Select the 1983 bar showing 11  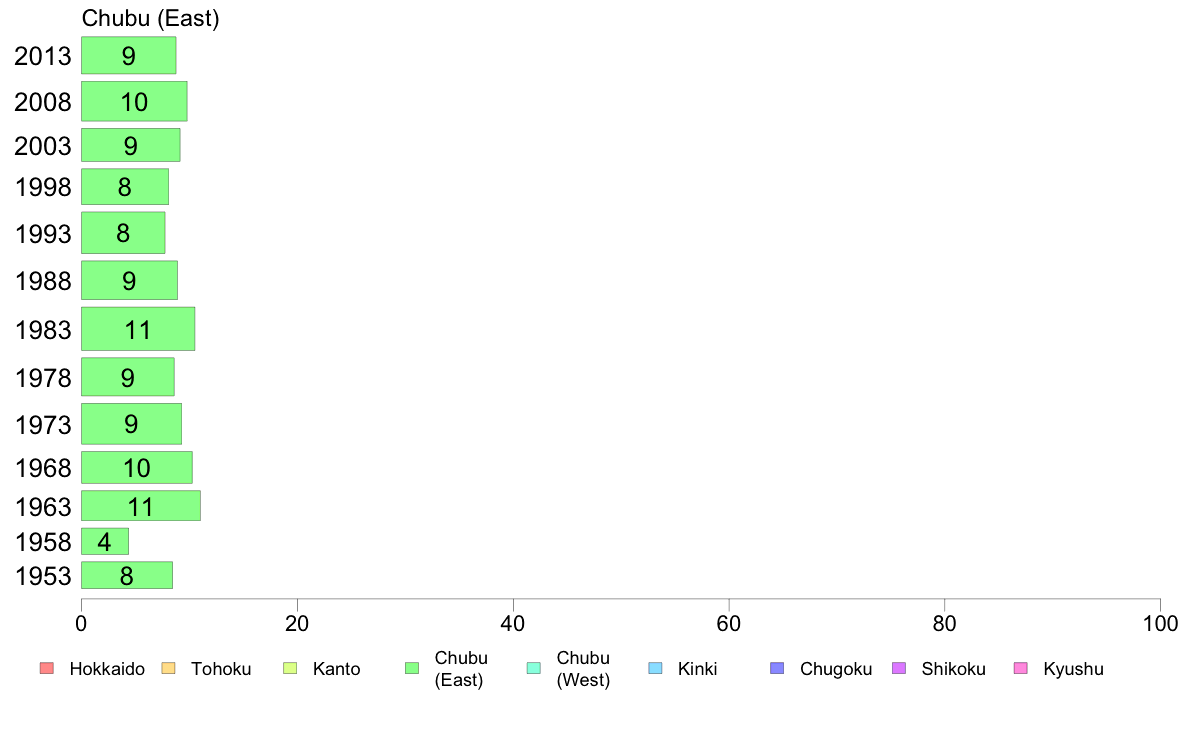point(138,329)
